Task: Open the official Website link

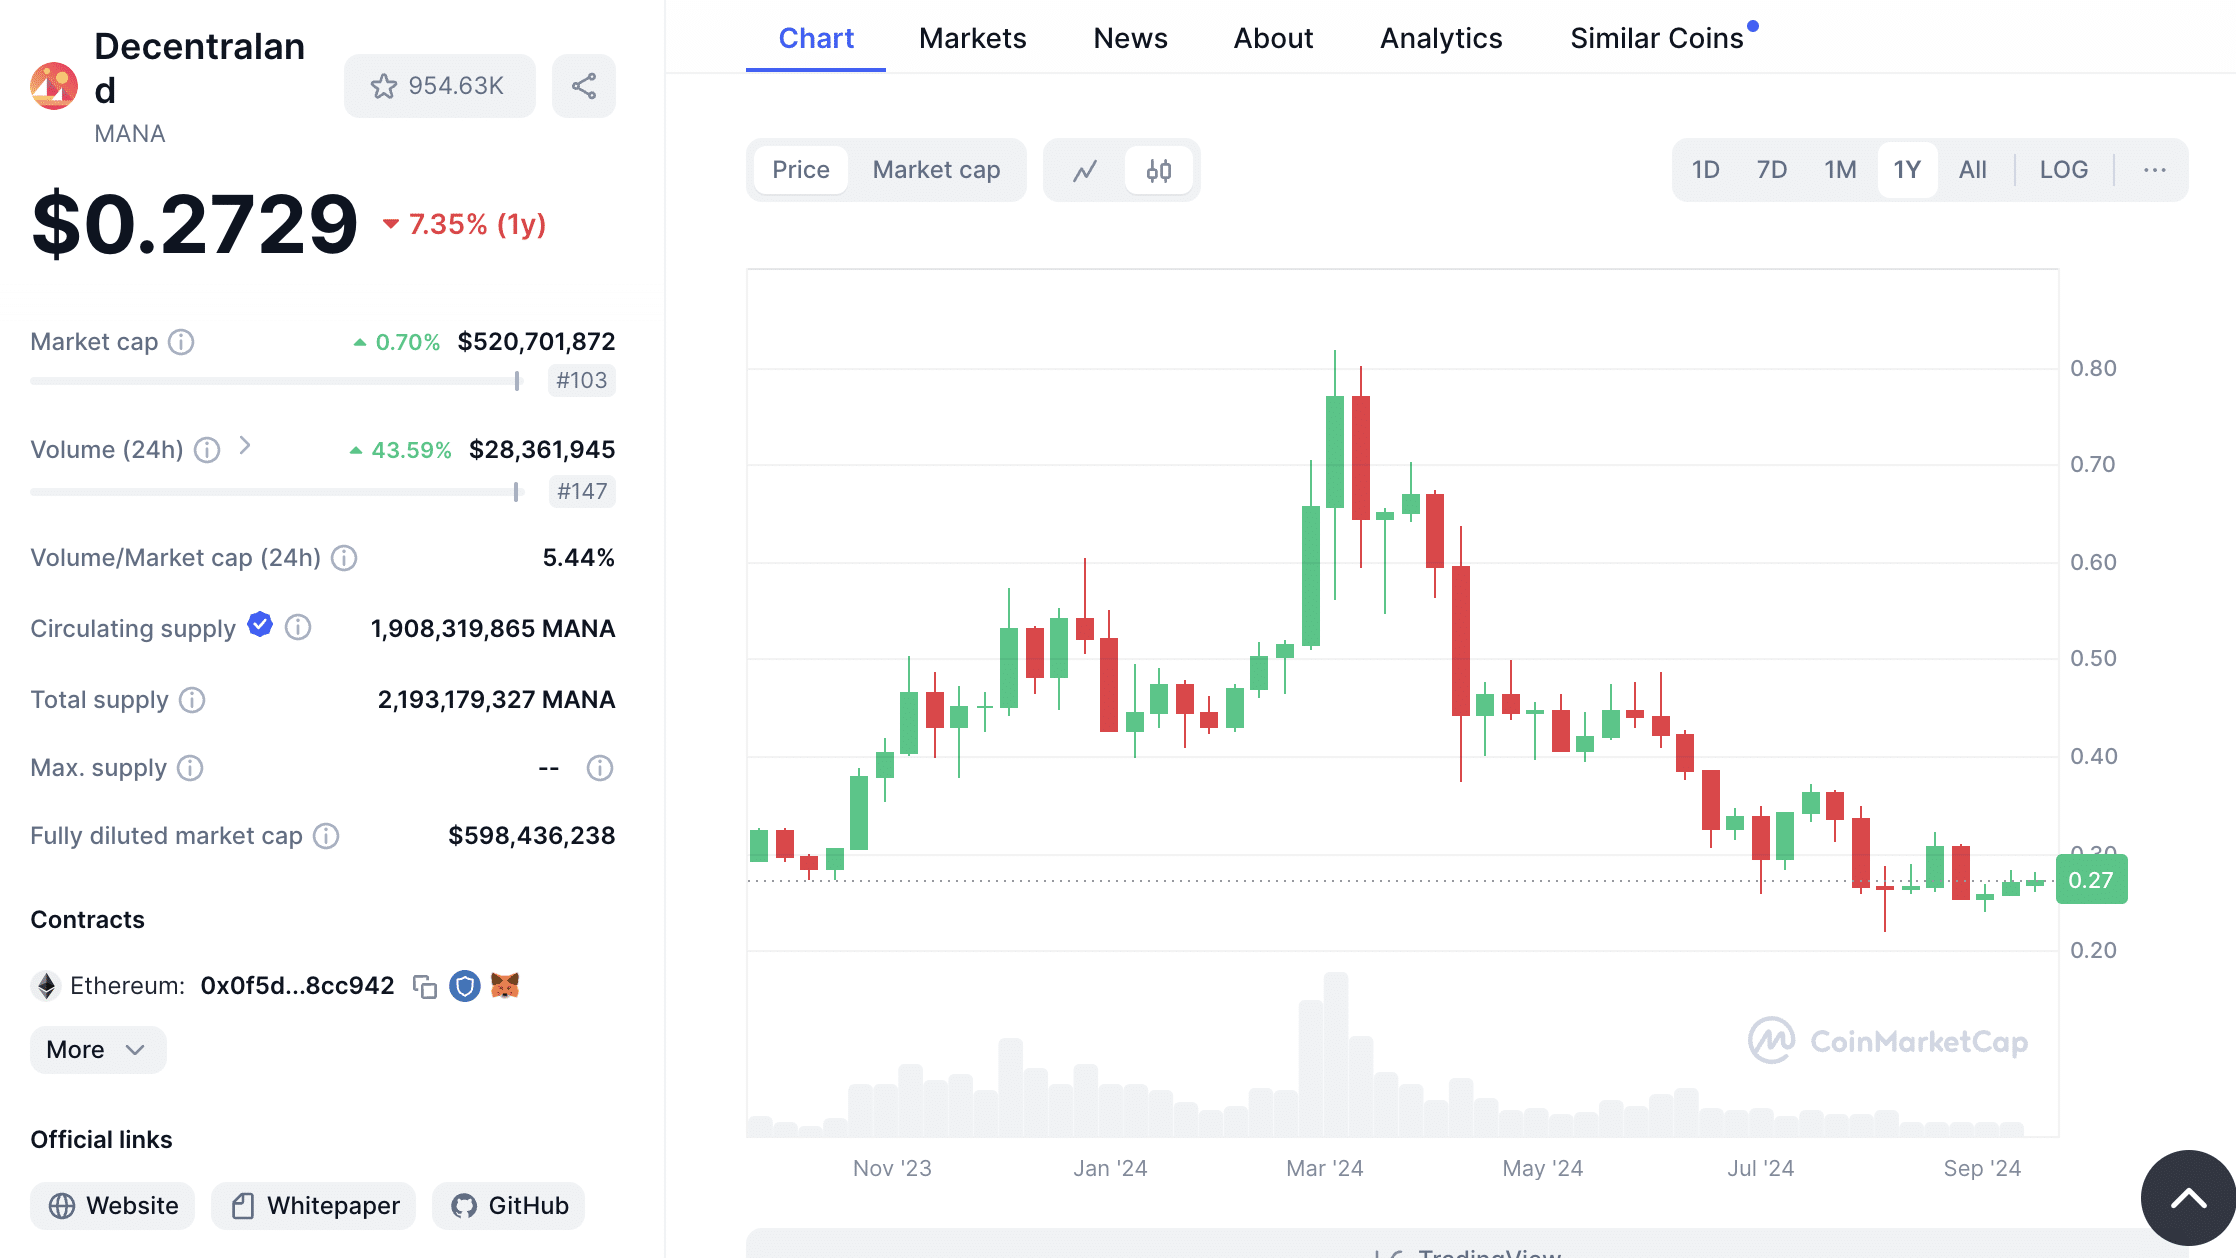Action: coord(113,1206)
